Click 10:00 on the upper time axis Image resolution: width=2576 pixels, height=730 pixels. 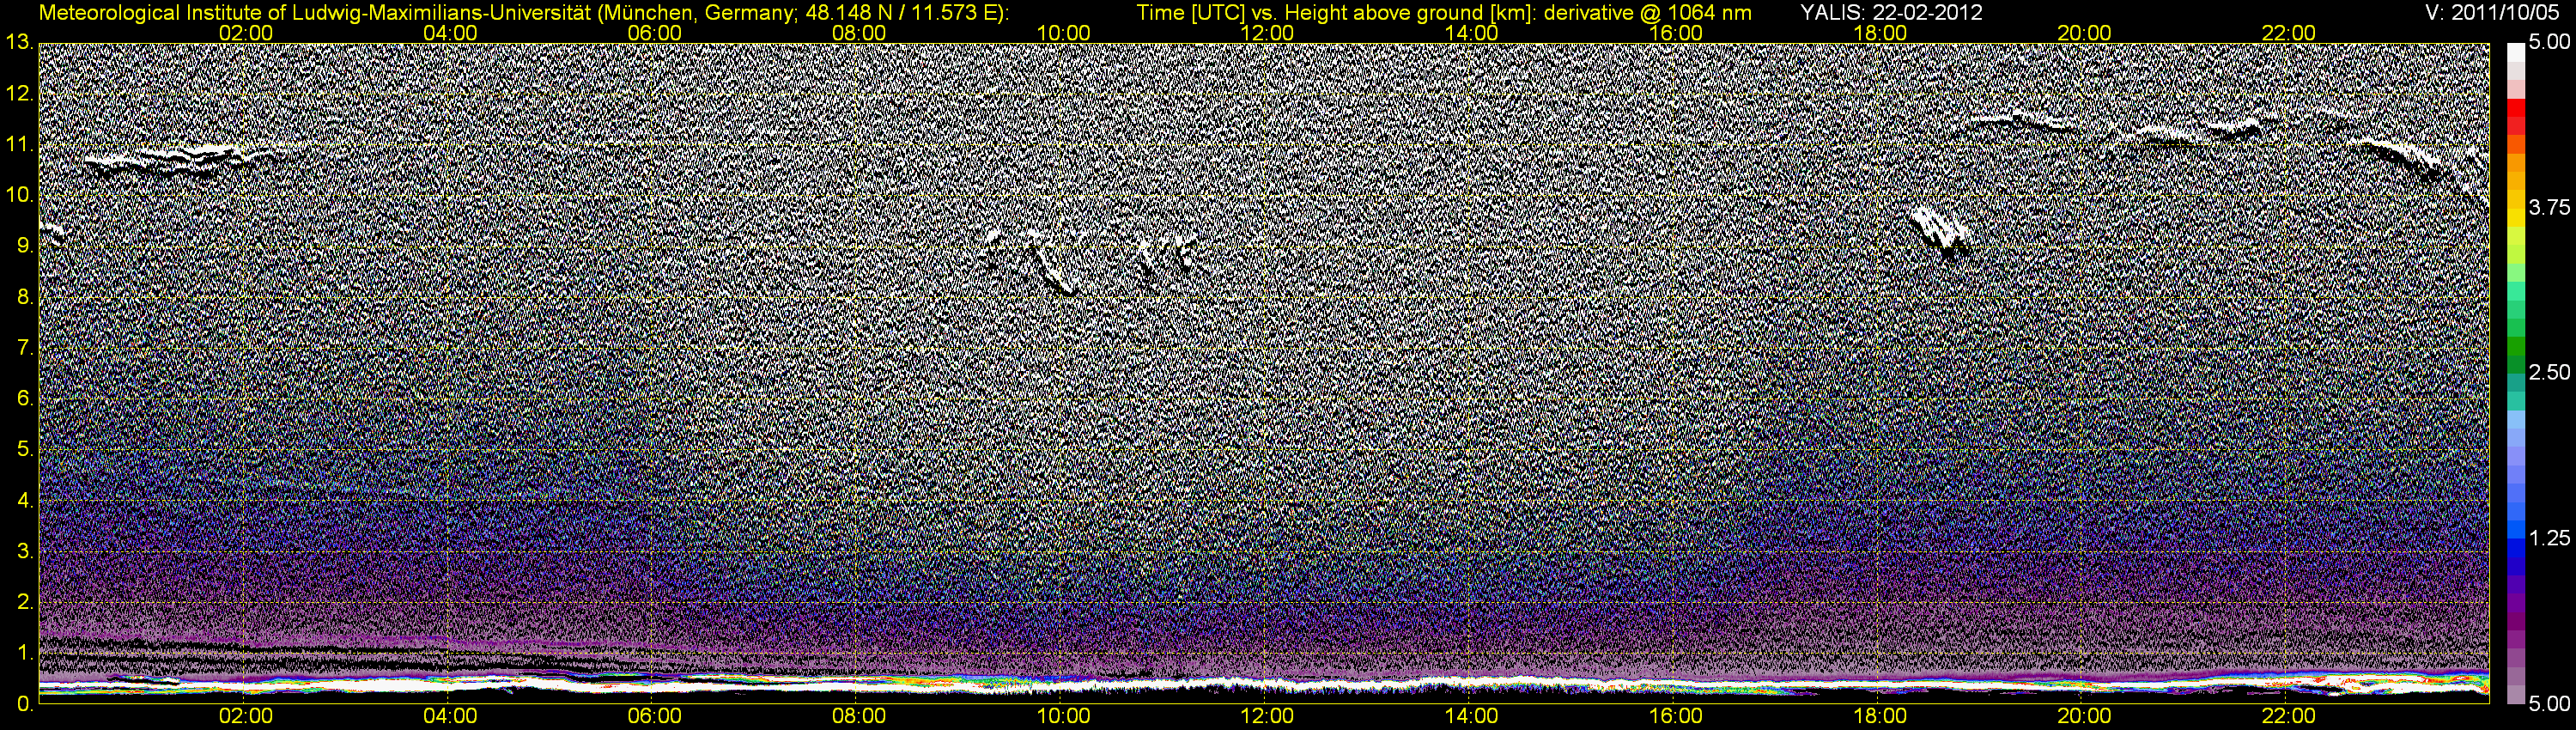[x=1063, y=33]
